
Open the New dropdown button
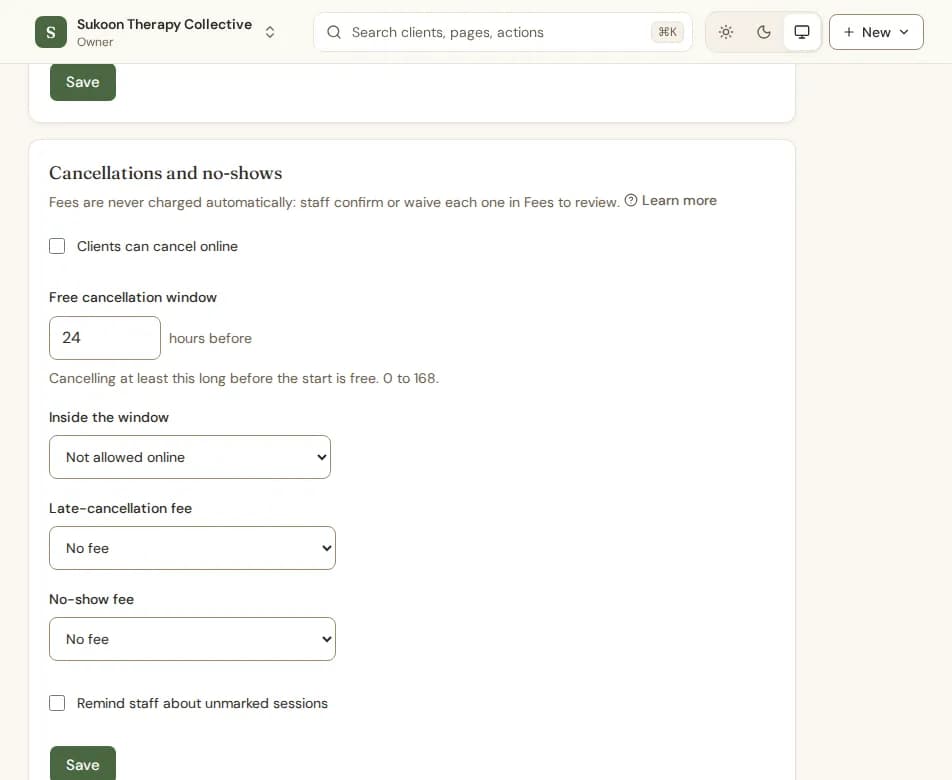pyautogui.click(x=876, y=32)
